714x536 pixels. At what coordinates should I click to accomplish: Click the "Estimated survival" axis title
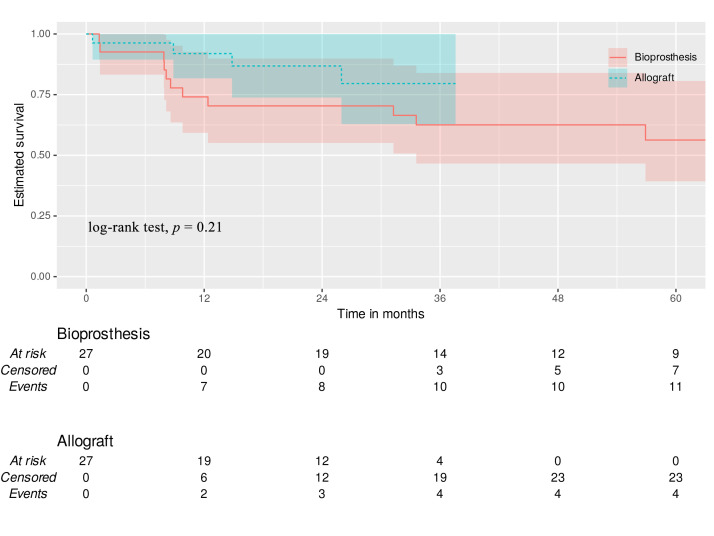coord(19,154)
